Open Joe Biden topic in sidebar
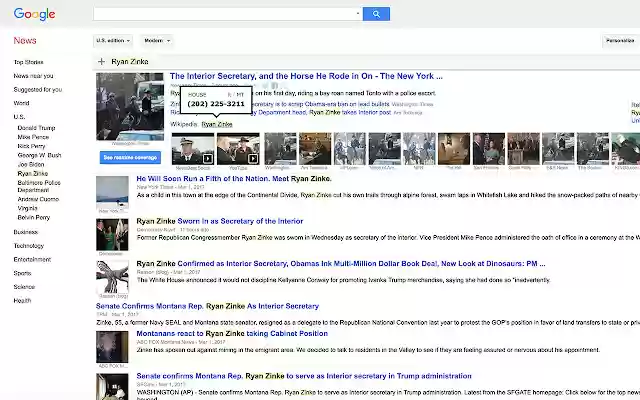Viewport: 640px width, 400px height. 31,164
